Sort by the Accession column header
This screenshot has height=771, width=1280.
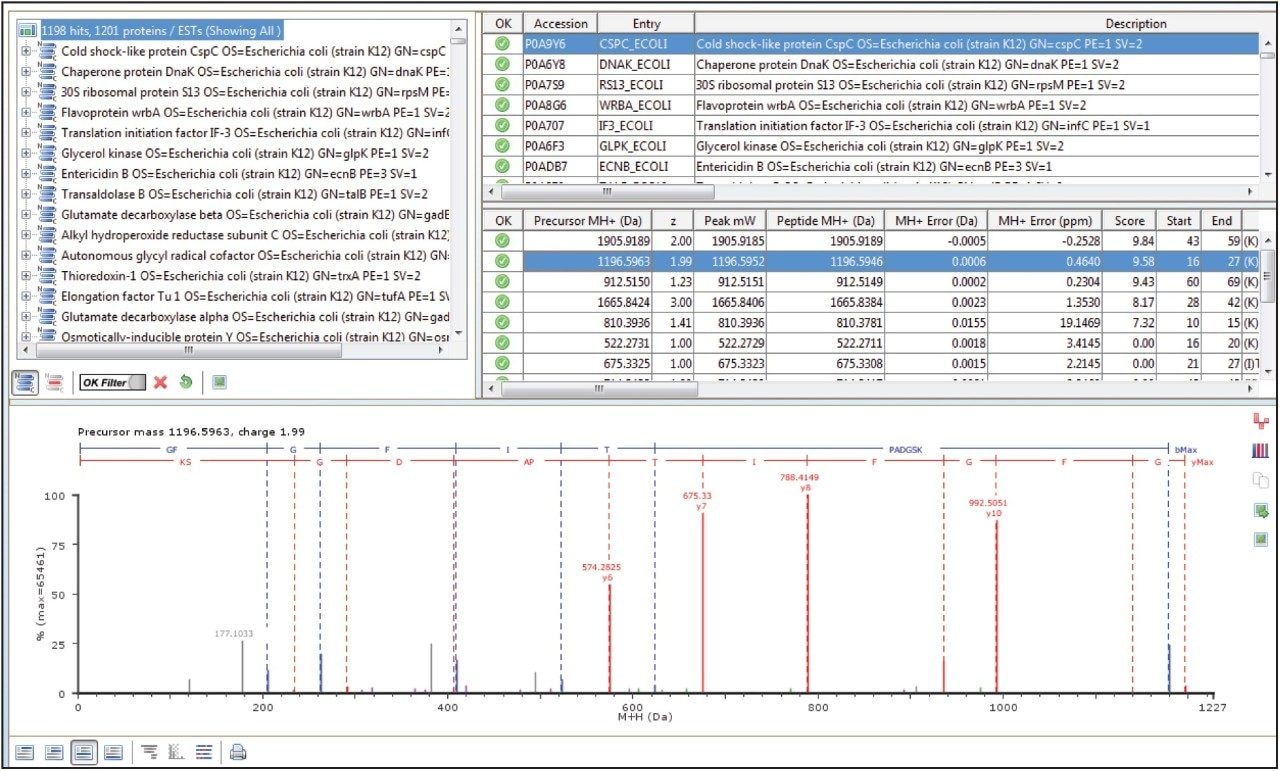click(559, 23)
